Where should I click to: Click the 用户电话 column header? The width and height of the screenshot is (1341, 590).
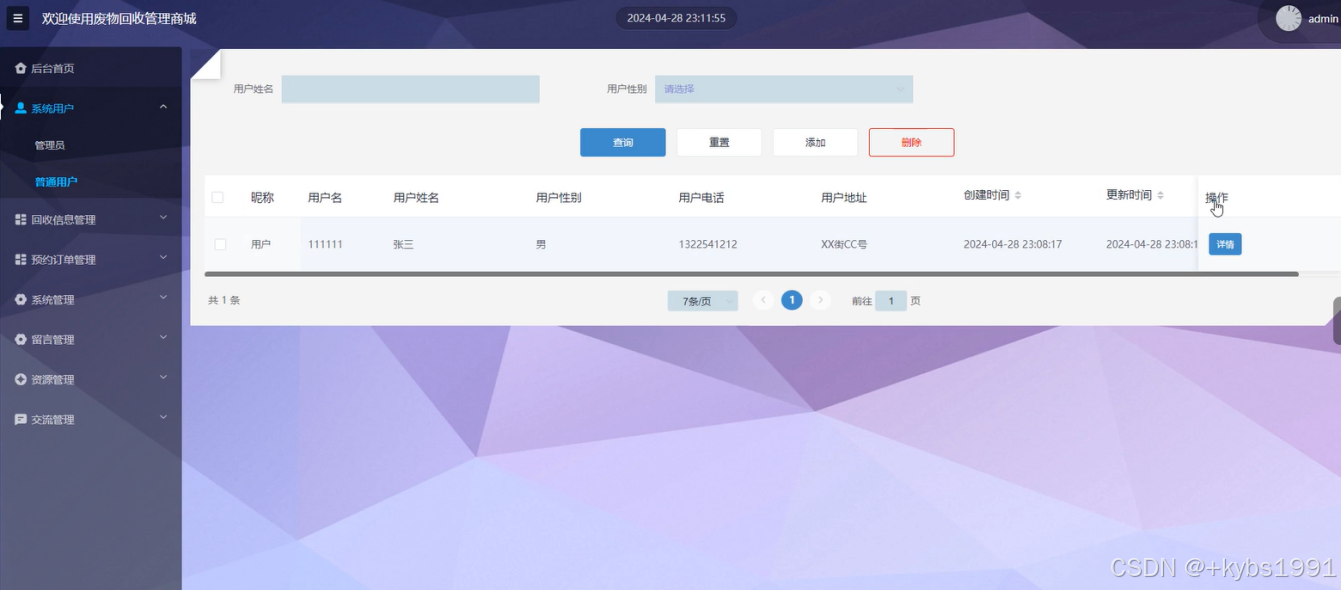click(x=701, y=198)
